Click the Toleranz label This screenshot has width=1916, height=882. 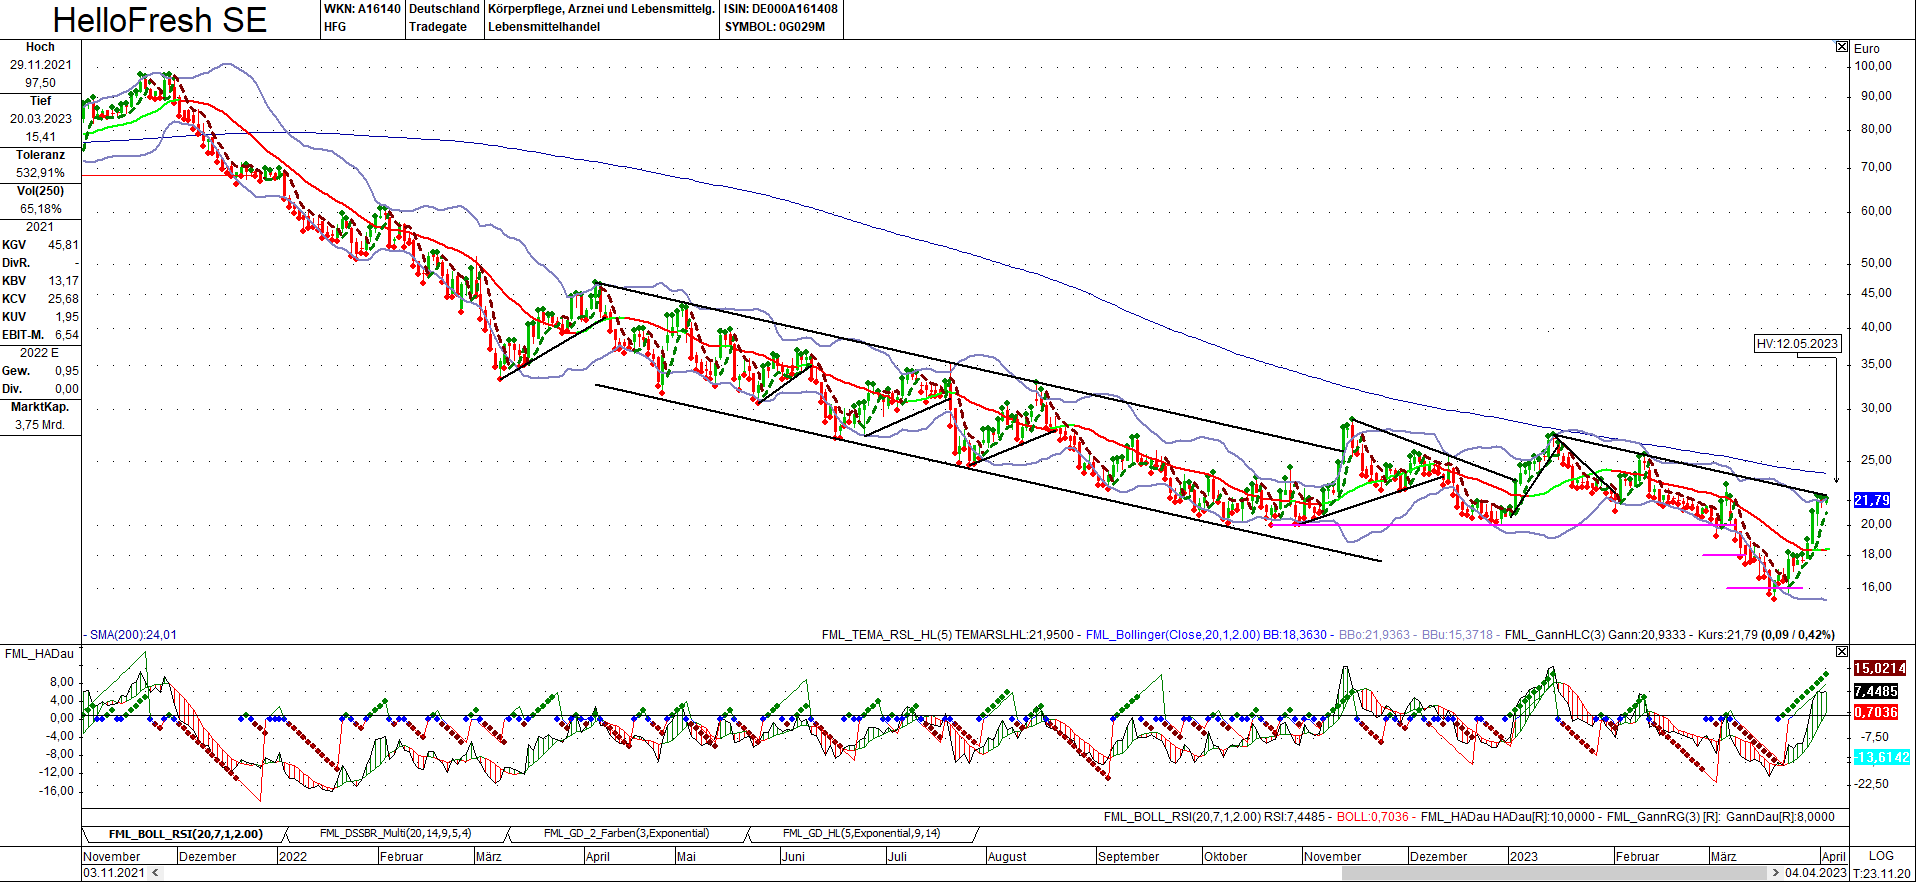pos(40,155)
